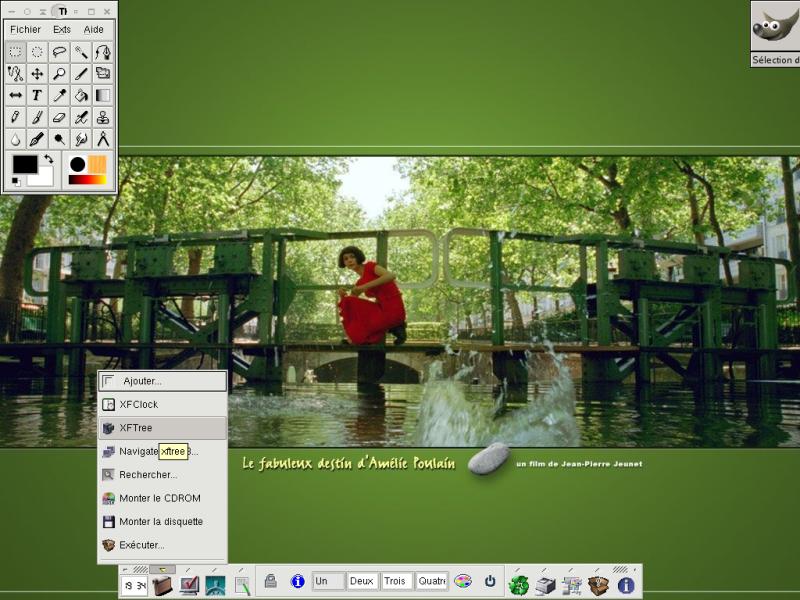Activate the Airbrush tool
Image resolution: width=800 pixels, height=600 pixels.
coord(81,117)
